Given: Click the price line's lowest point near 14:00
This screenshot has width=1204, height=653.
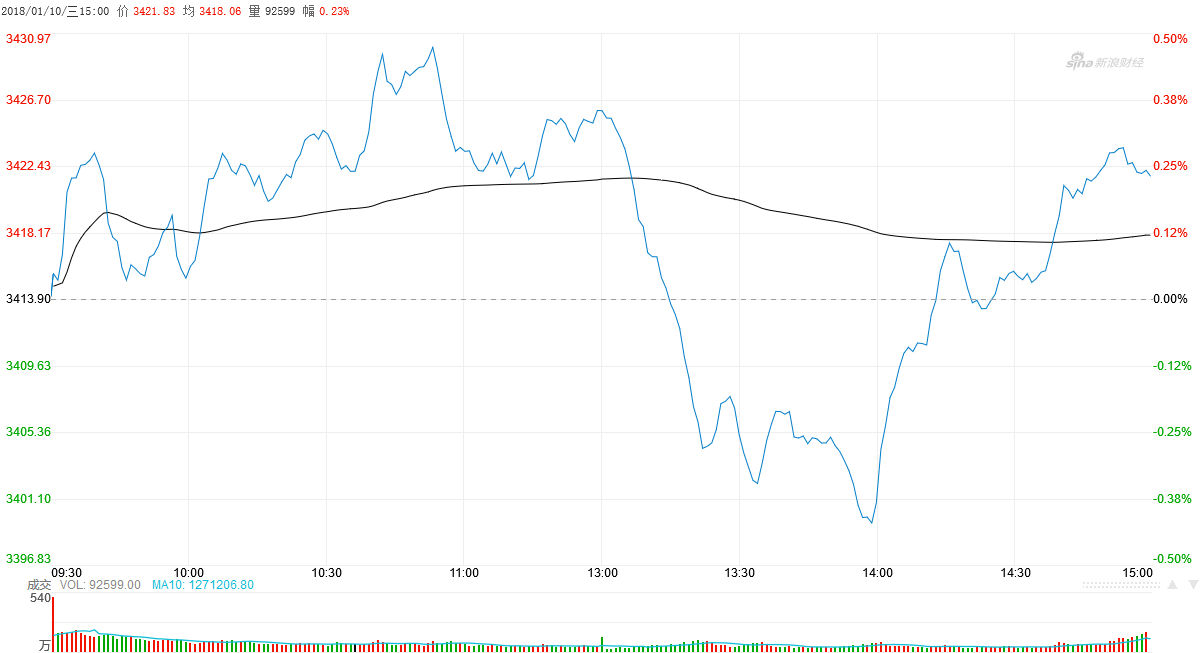Looking at the screenshot, I should coord(872,522).
